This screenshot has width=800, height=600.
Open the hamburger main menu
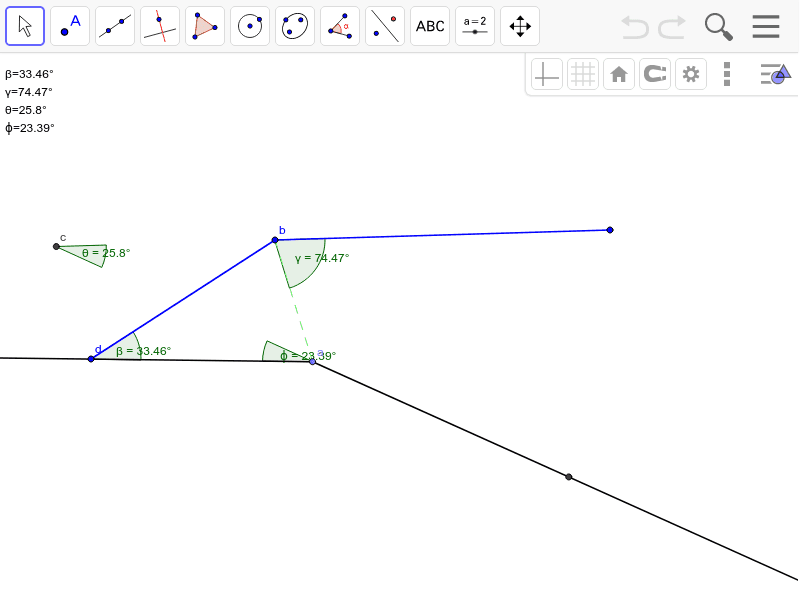coord(766,26)
